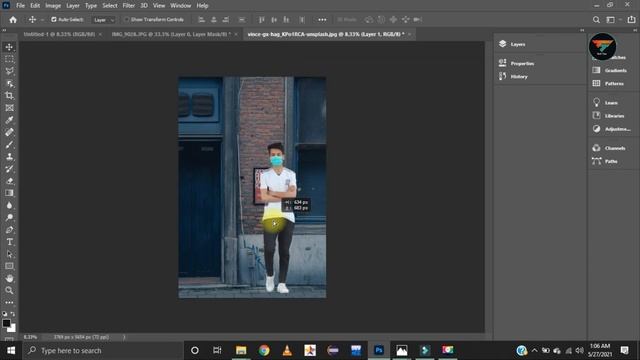Open the Layer auto-select dropdown
The width and height of the screenshot is (640, 360).
104,20
